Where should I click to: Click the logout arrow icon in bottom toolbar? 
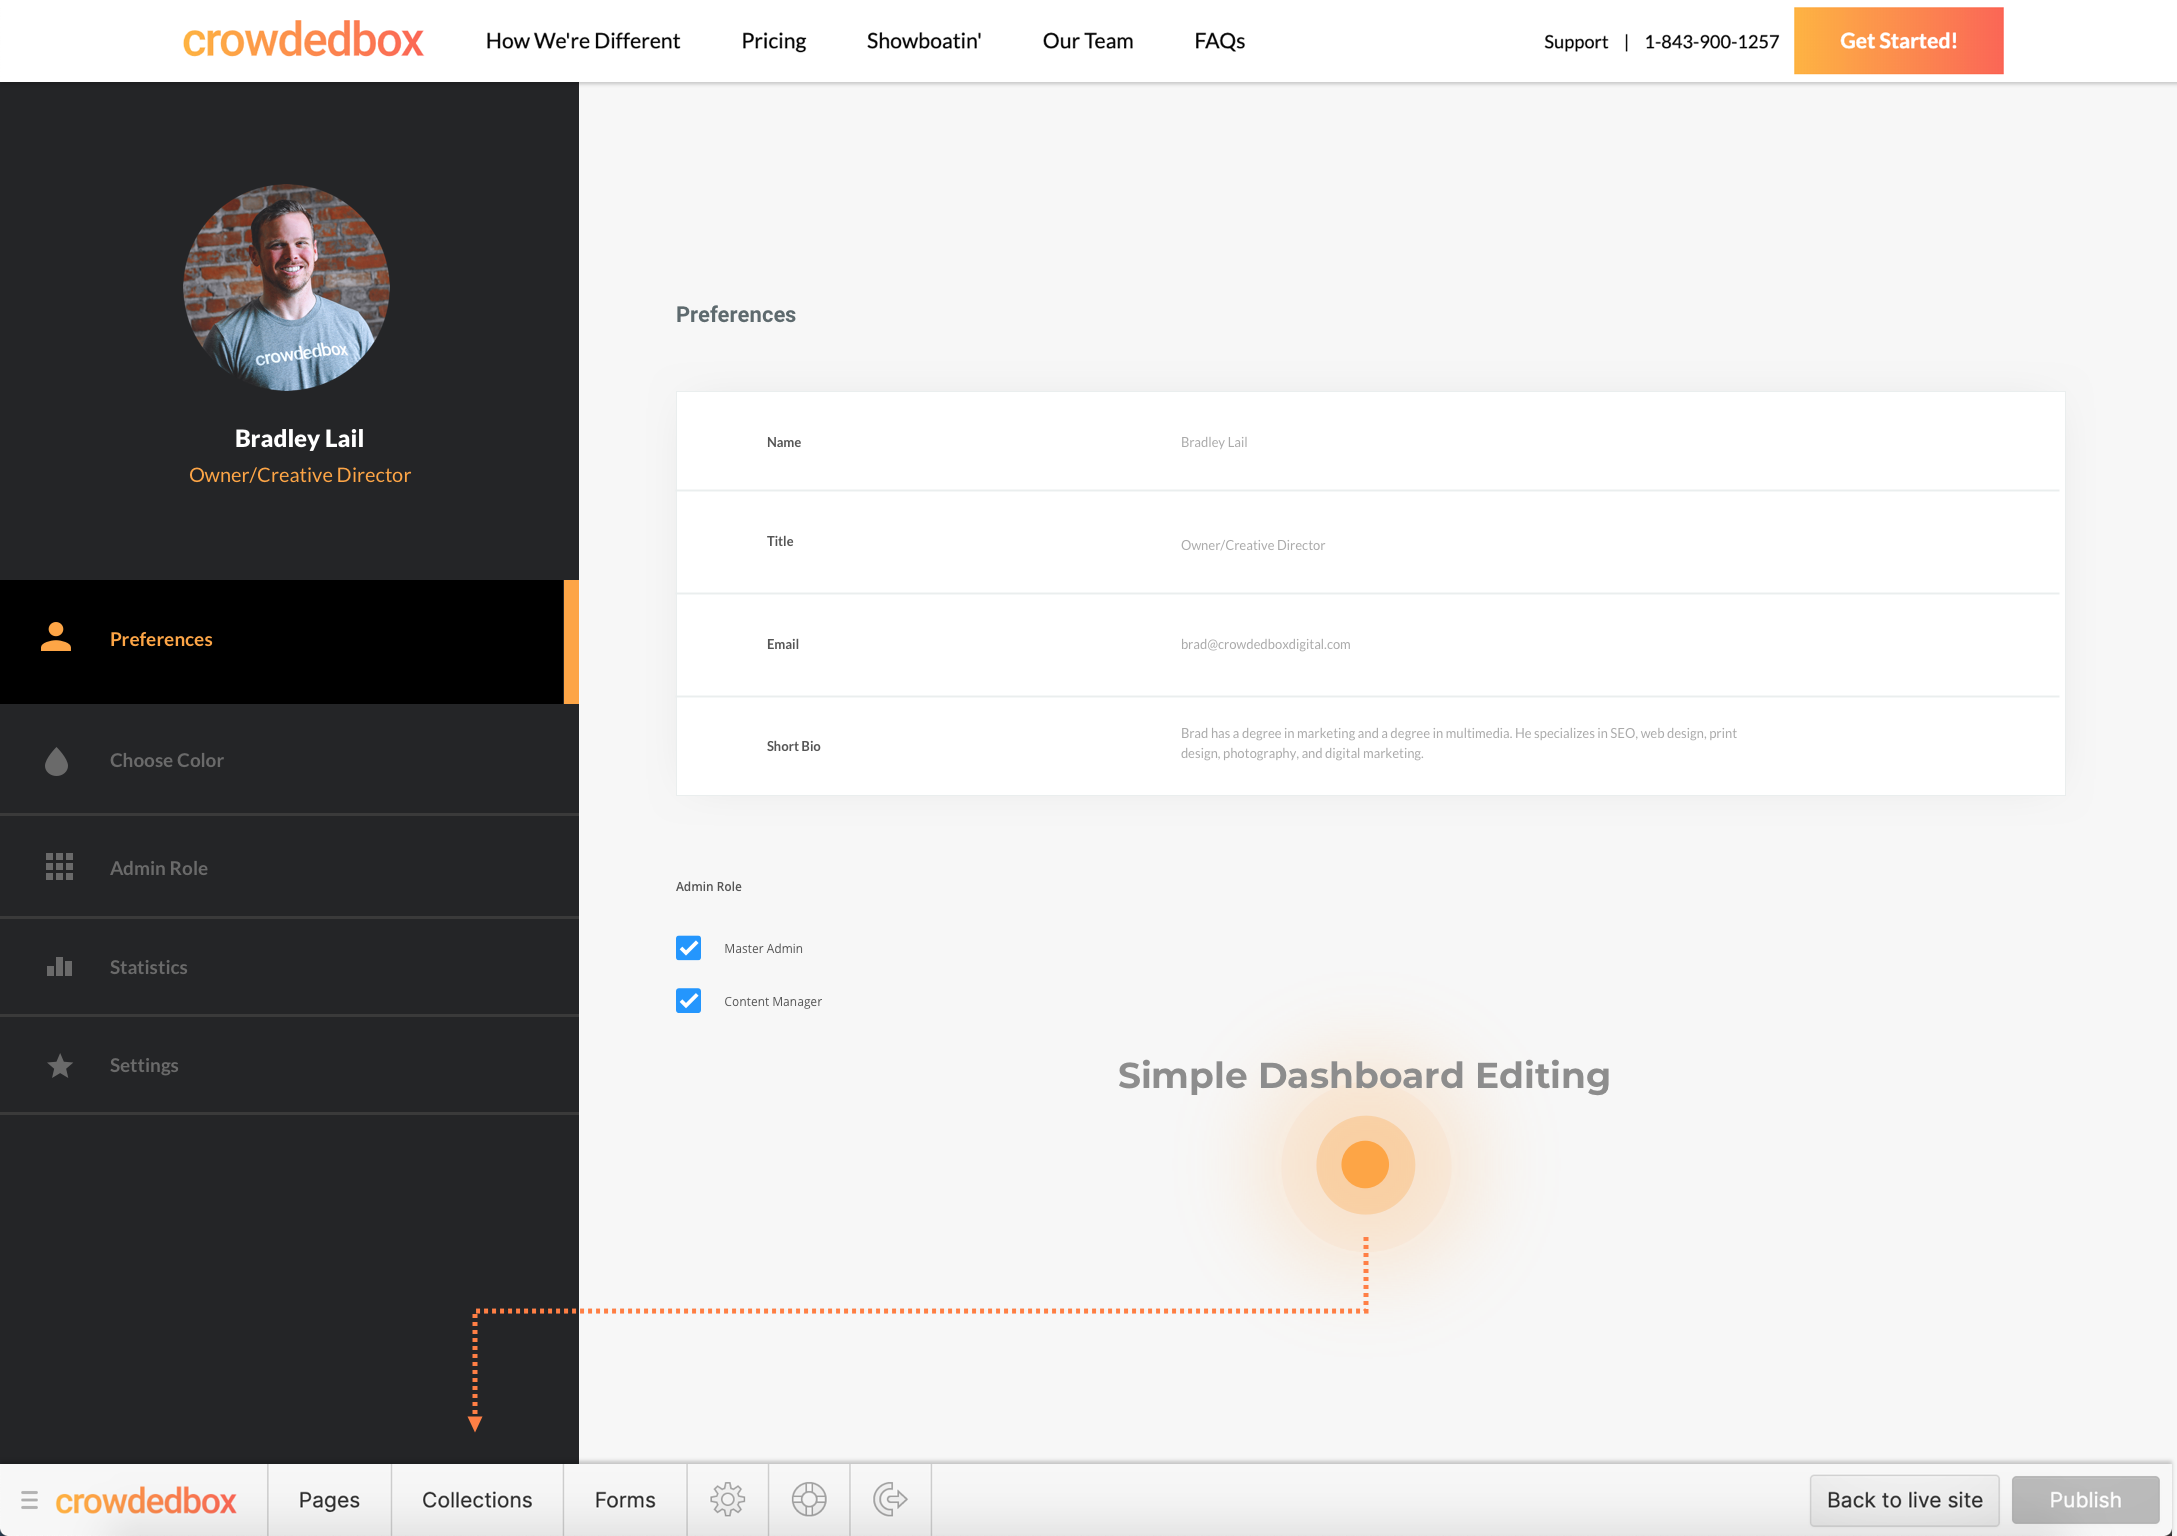coord(890,1500)
